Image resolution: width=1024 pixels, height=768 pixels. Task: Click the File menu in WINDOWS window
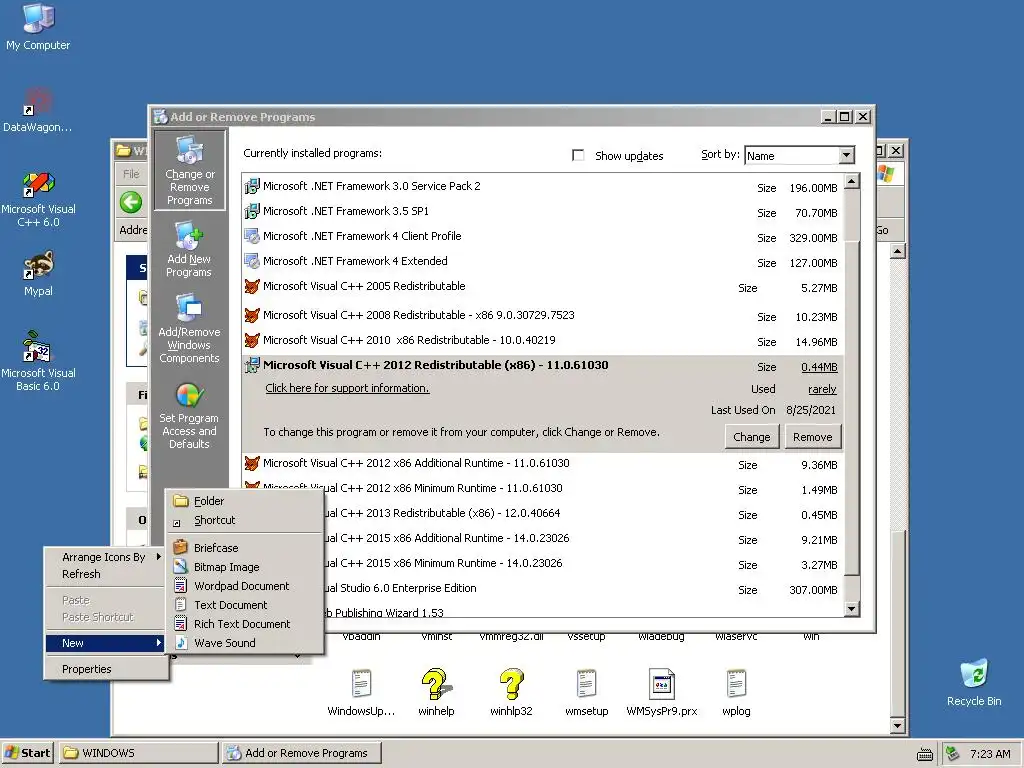(131, 174)
